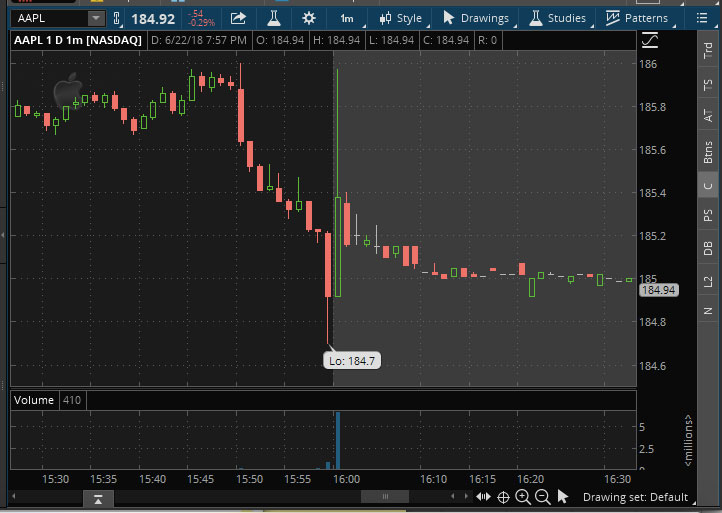Open the symbol selector dropdown arrow
This screenshot has width=722, height=513.
[96, 18]
